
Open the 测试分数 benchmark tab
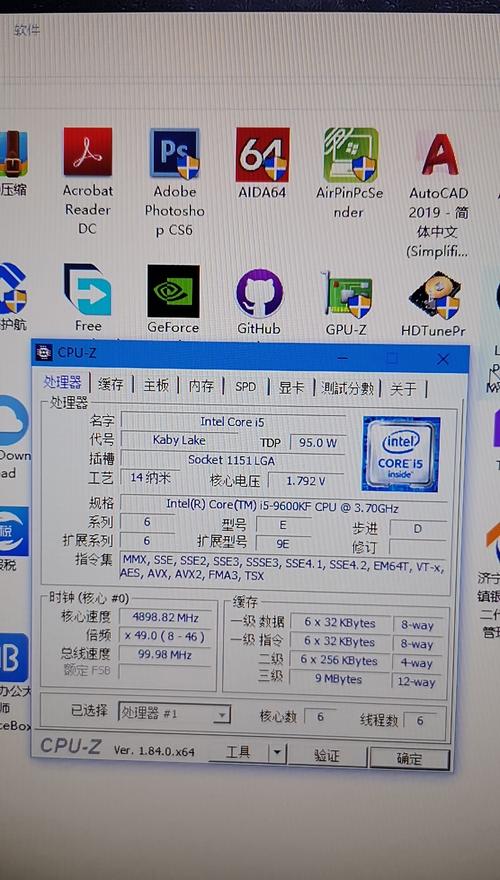(347, 388)
